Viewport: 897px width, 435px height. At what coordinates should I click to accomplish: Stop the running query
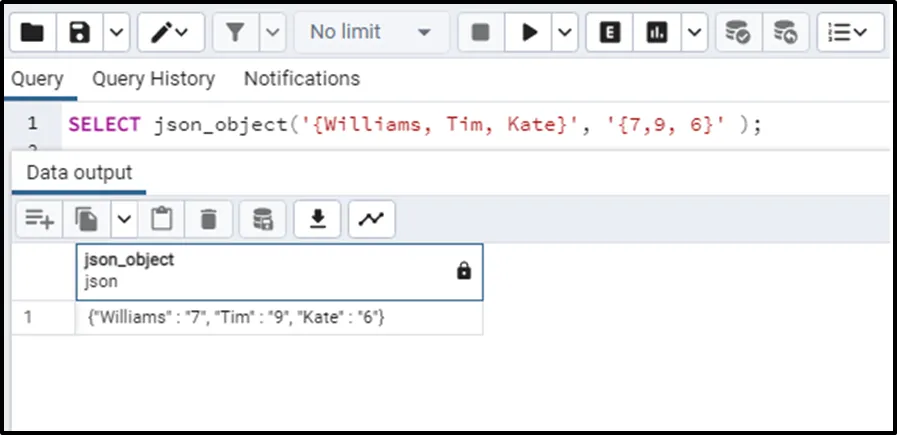pyautogui.click(x=480, y=33)
